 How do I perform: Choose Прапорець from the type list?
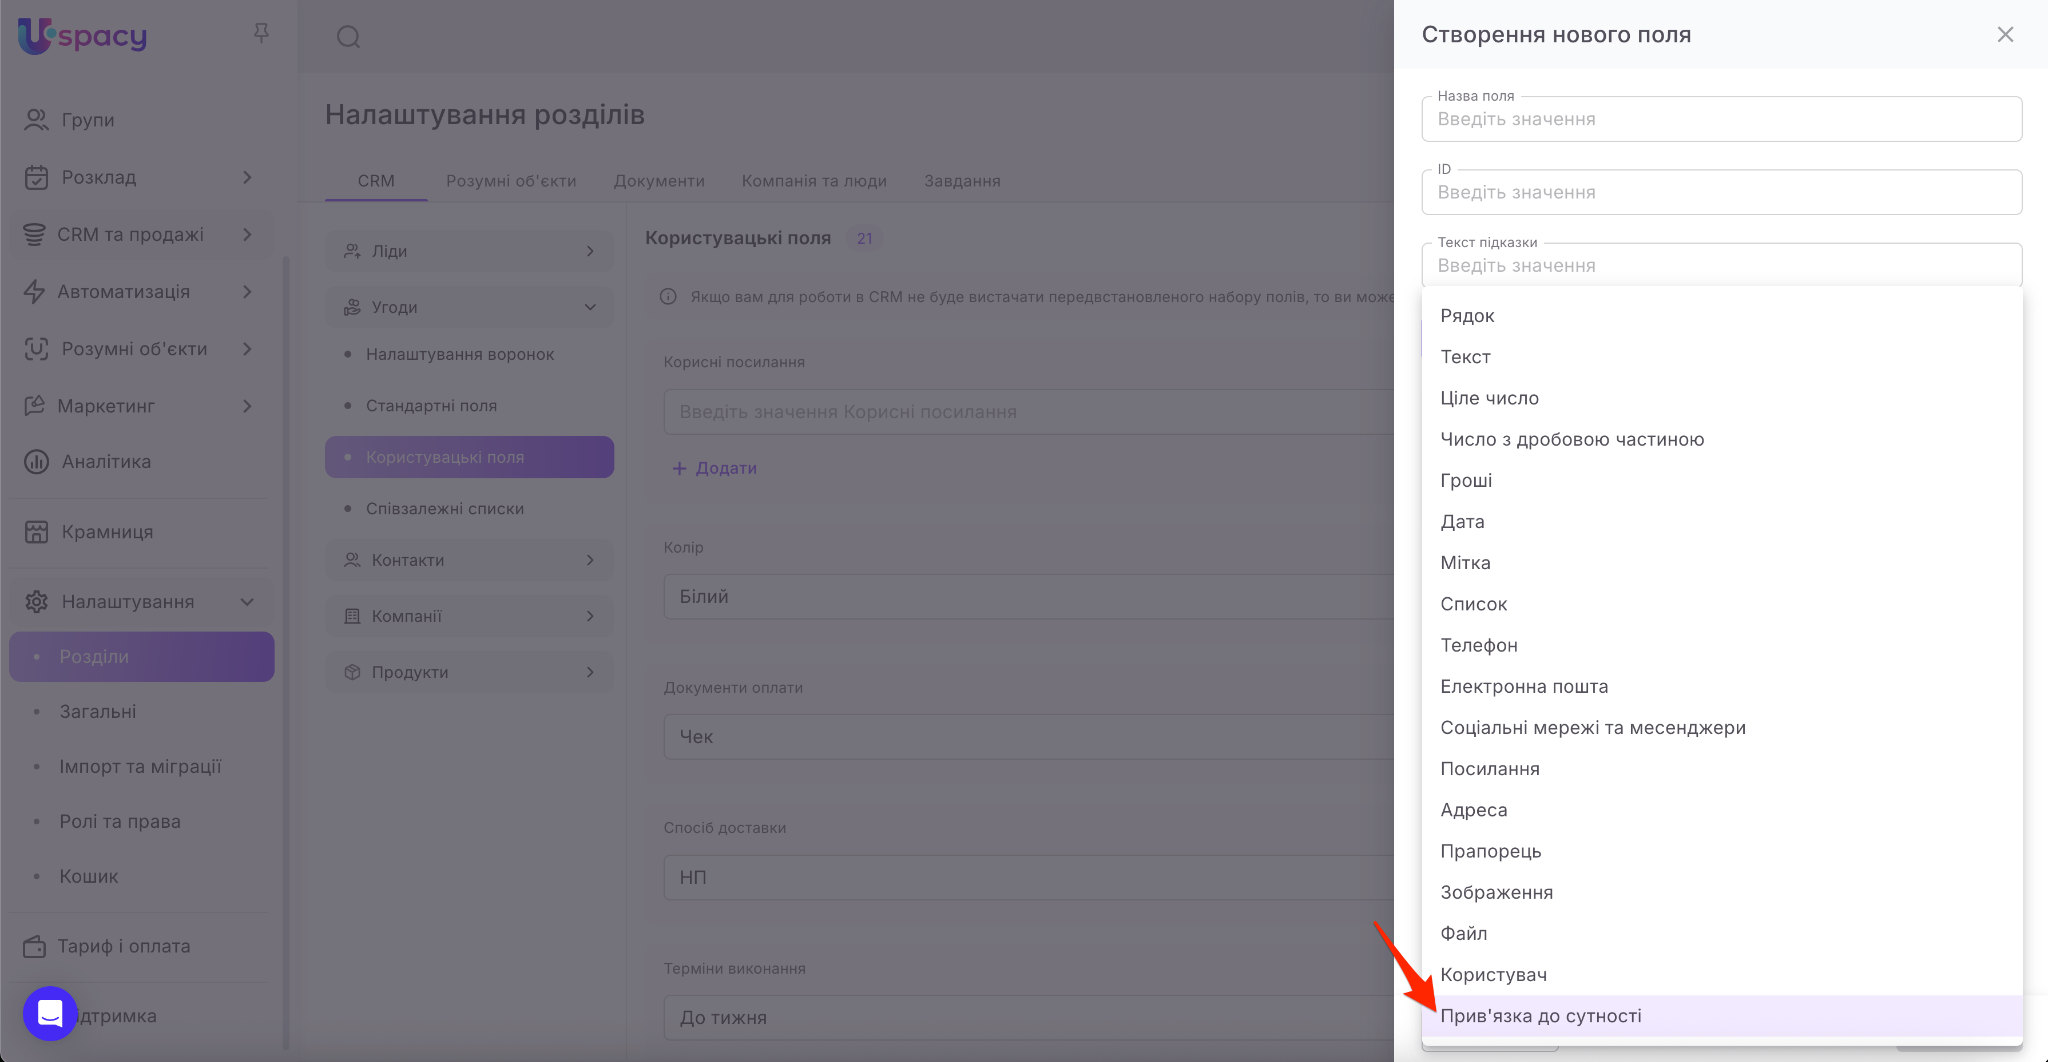point(1490,851)
